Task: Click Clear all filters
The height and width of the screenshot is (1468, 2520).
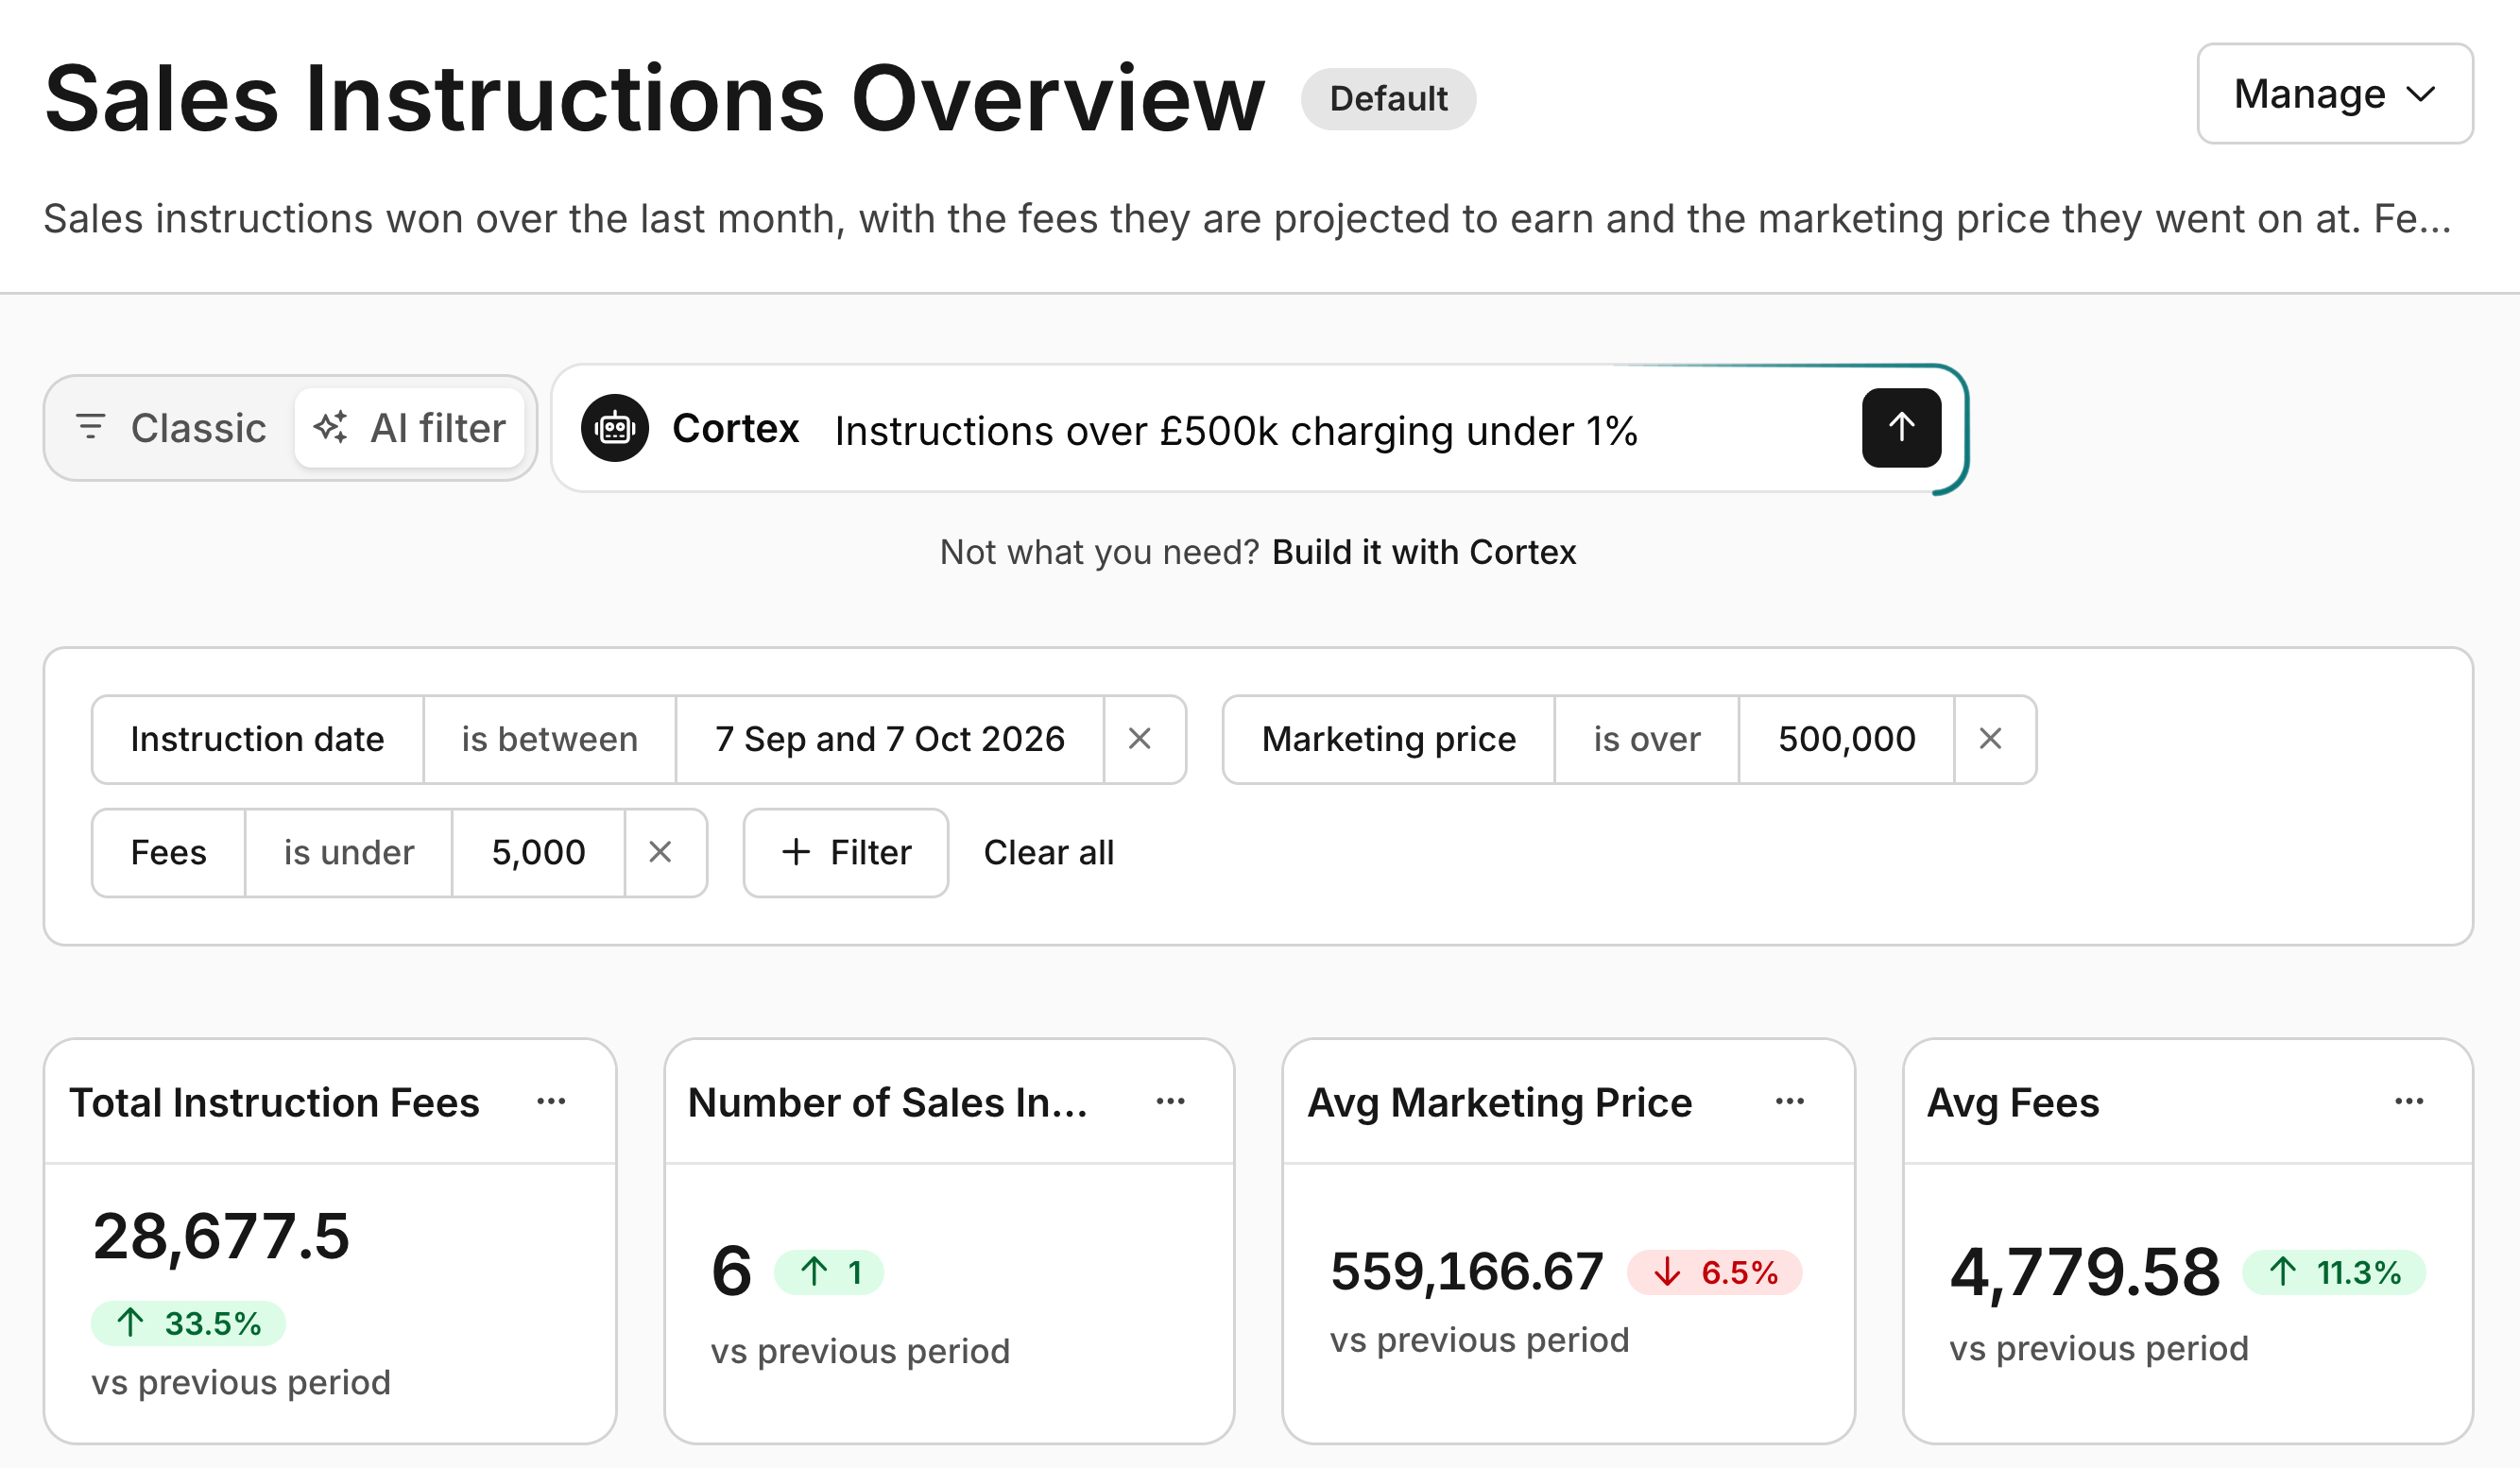Action: [1048, 852]
